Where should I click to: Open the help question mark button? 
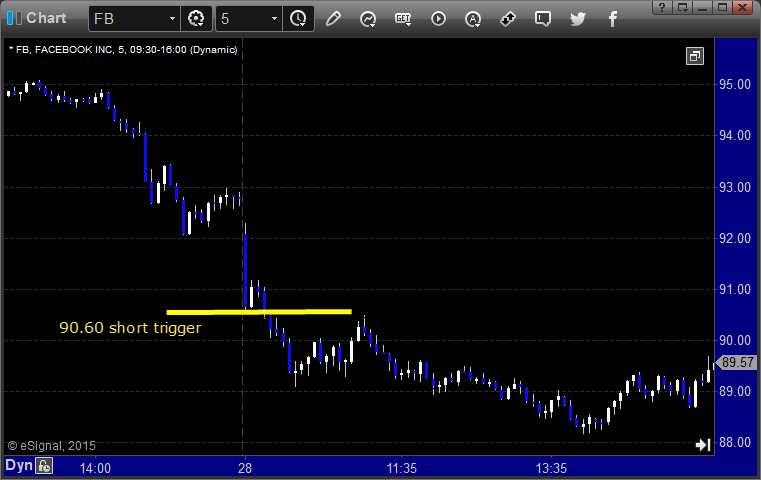tap(662, 7)
